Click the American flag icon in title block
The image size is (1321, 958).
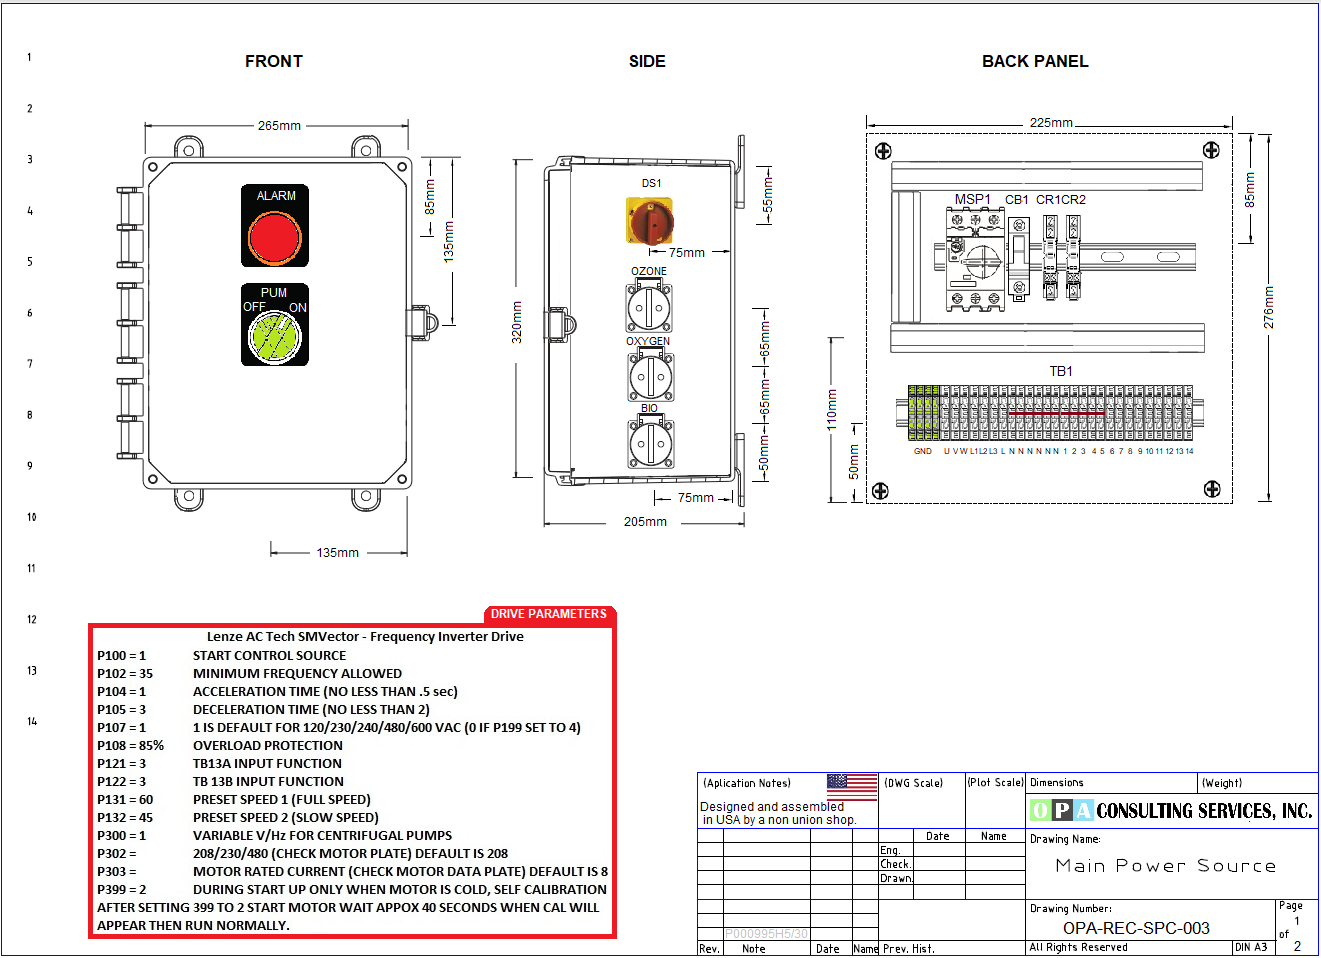tap(852, 787)
